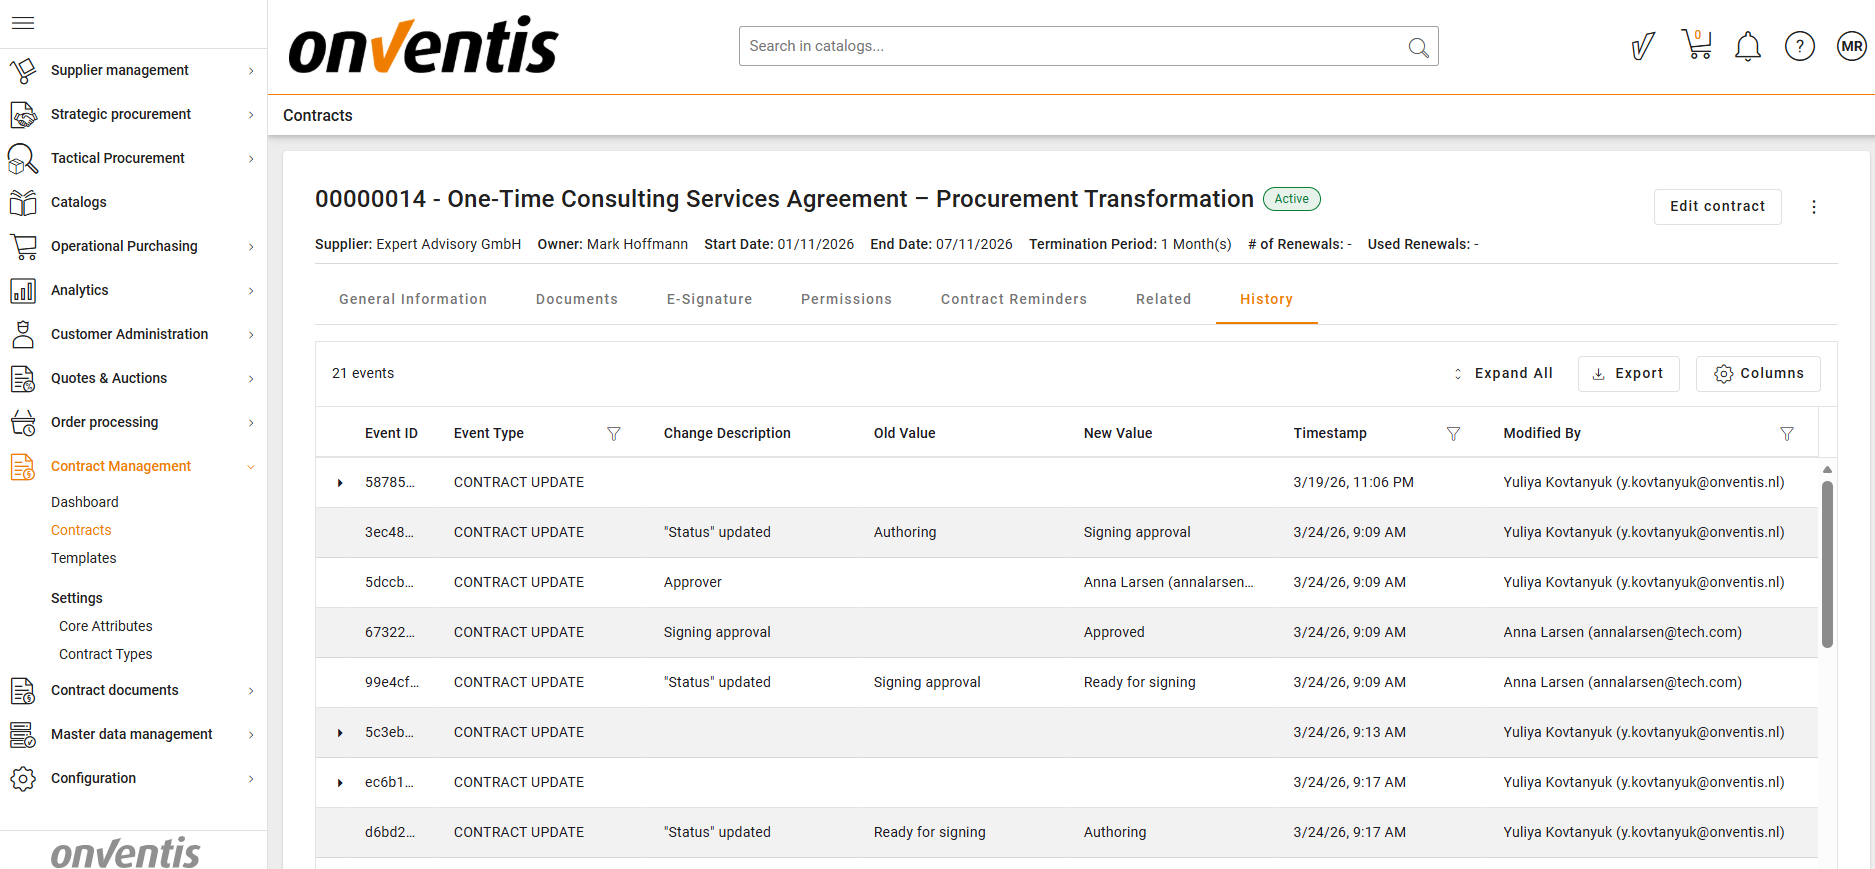Open the help question mark icon
This screenshot has height=869, width=1875.
[1799, 47]
